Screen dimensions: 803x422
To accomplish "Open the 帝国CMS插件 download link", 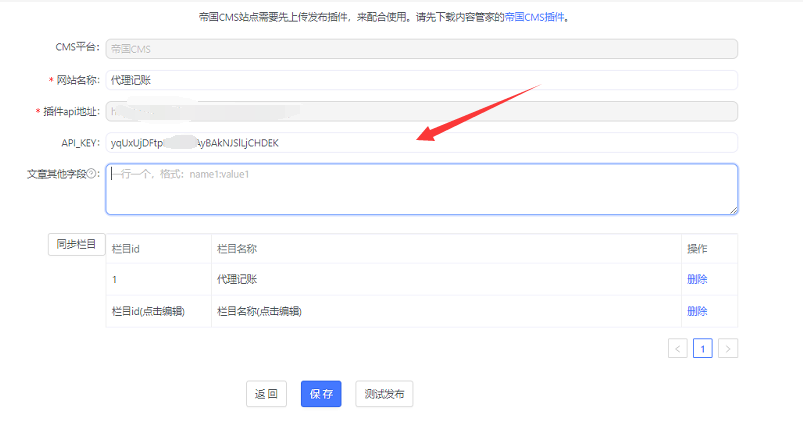I will [535, 17].
